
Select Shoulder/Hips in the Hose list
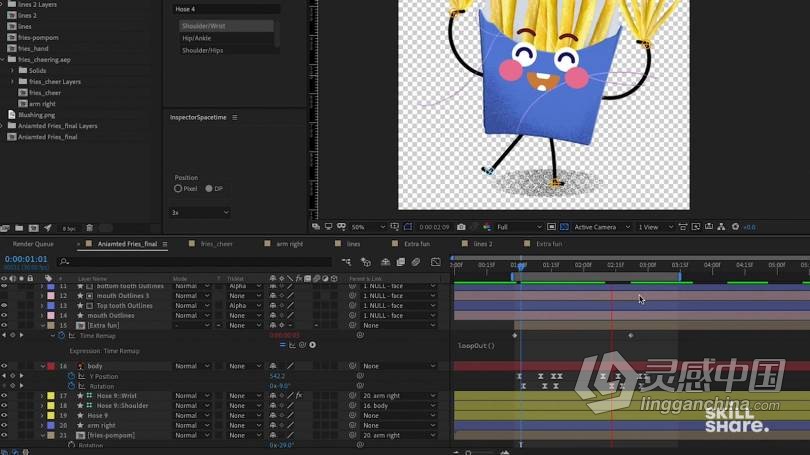tap(226, 50)
